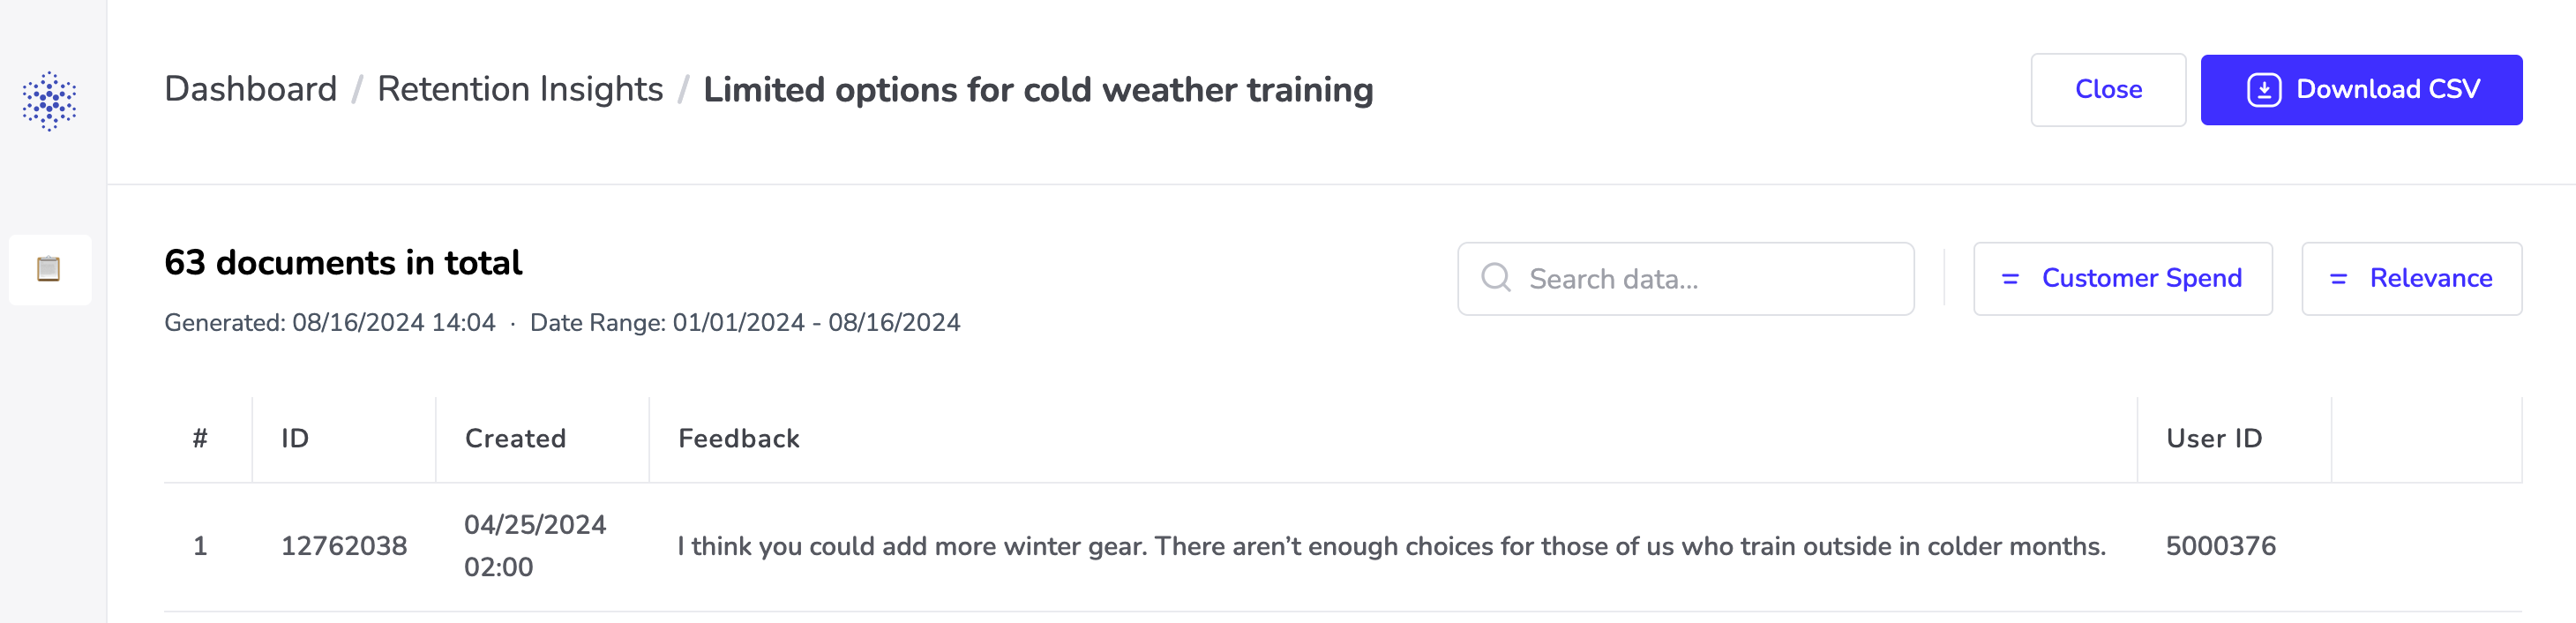This screenshot has height=623, width=2576.
Task: Click the magnifier icon in search box
Action: 1496,278
